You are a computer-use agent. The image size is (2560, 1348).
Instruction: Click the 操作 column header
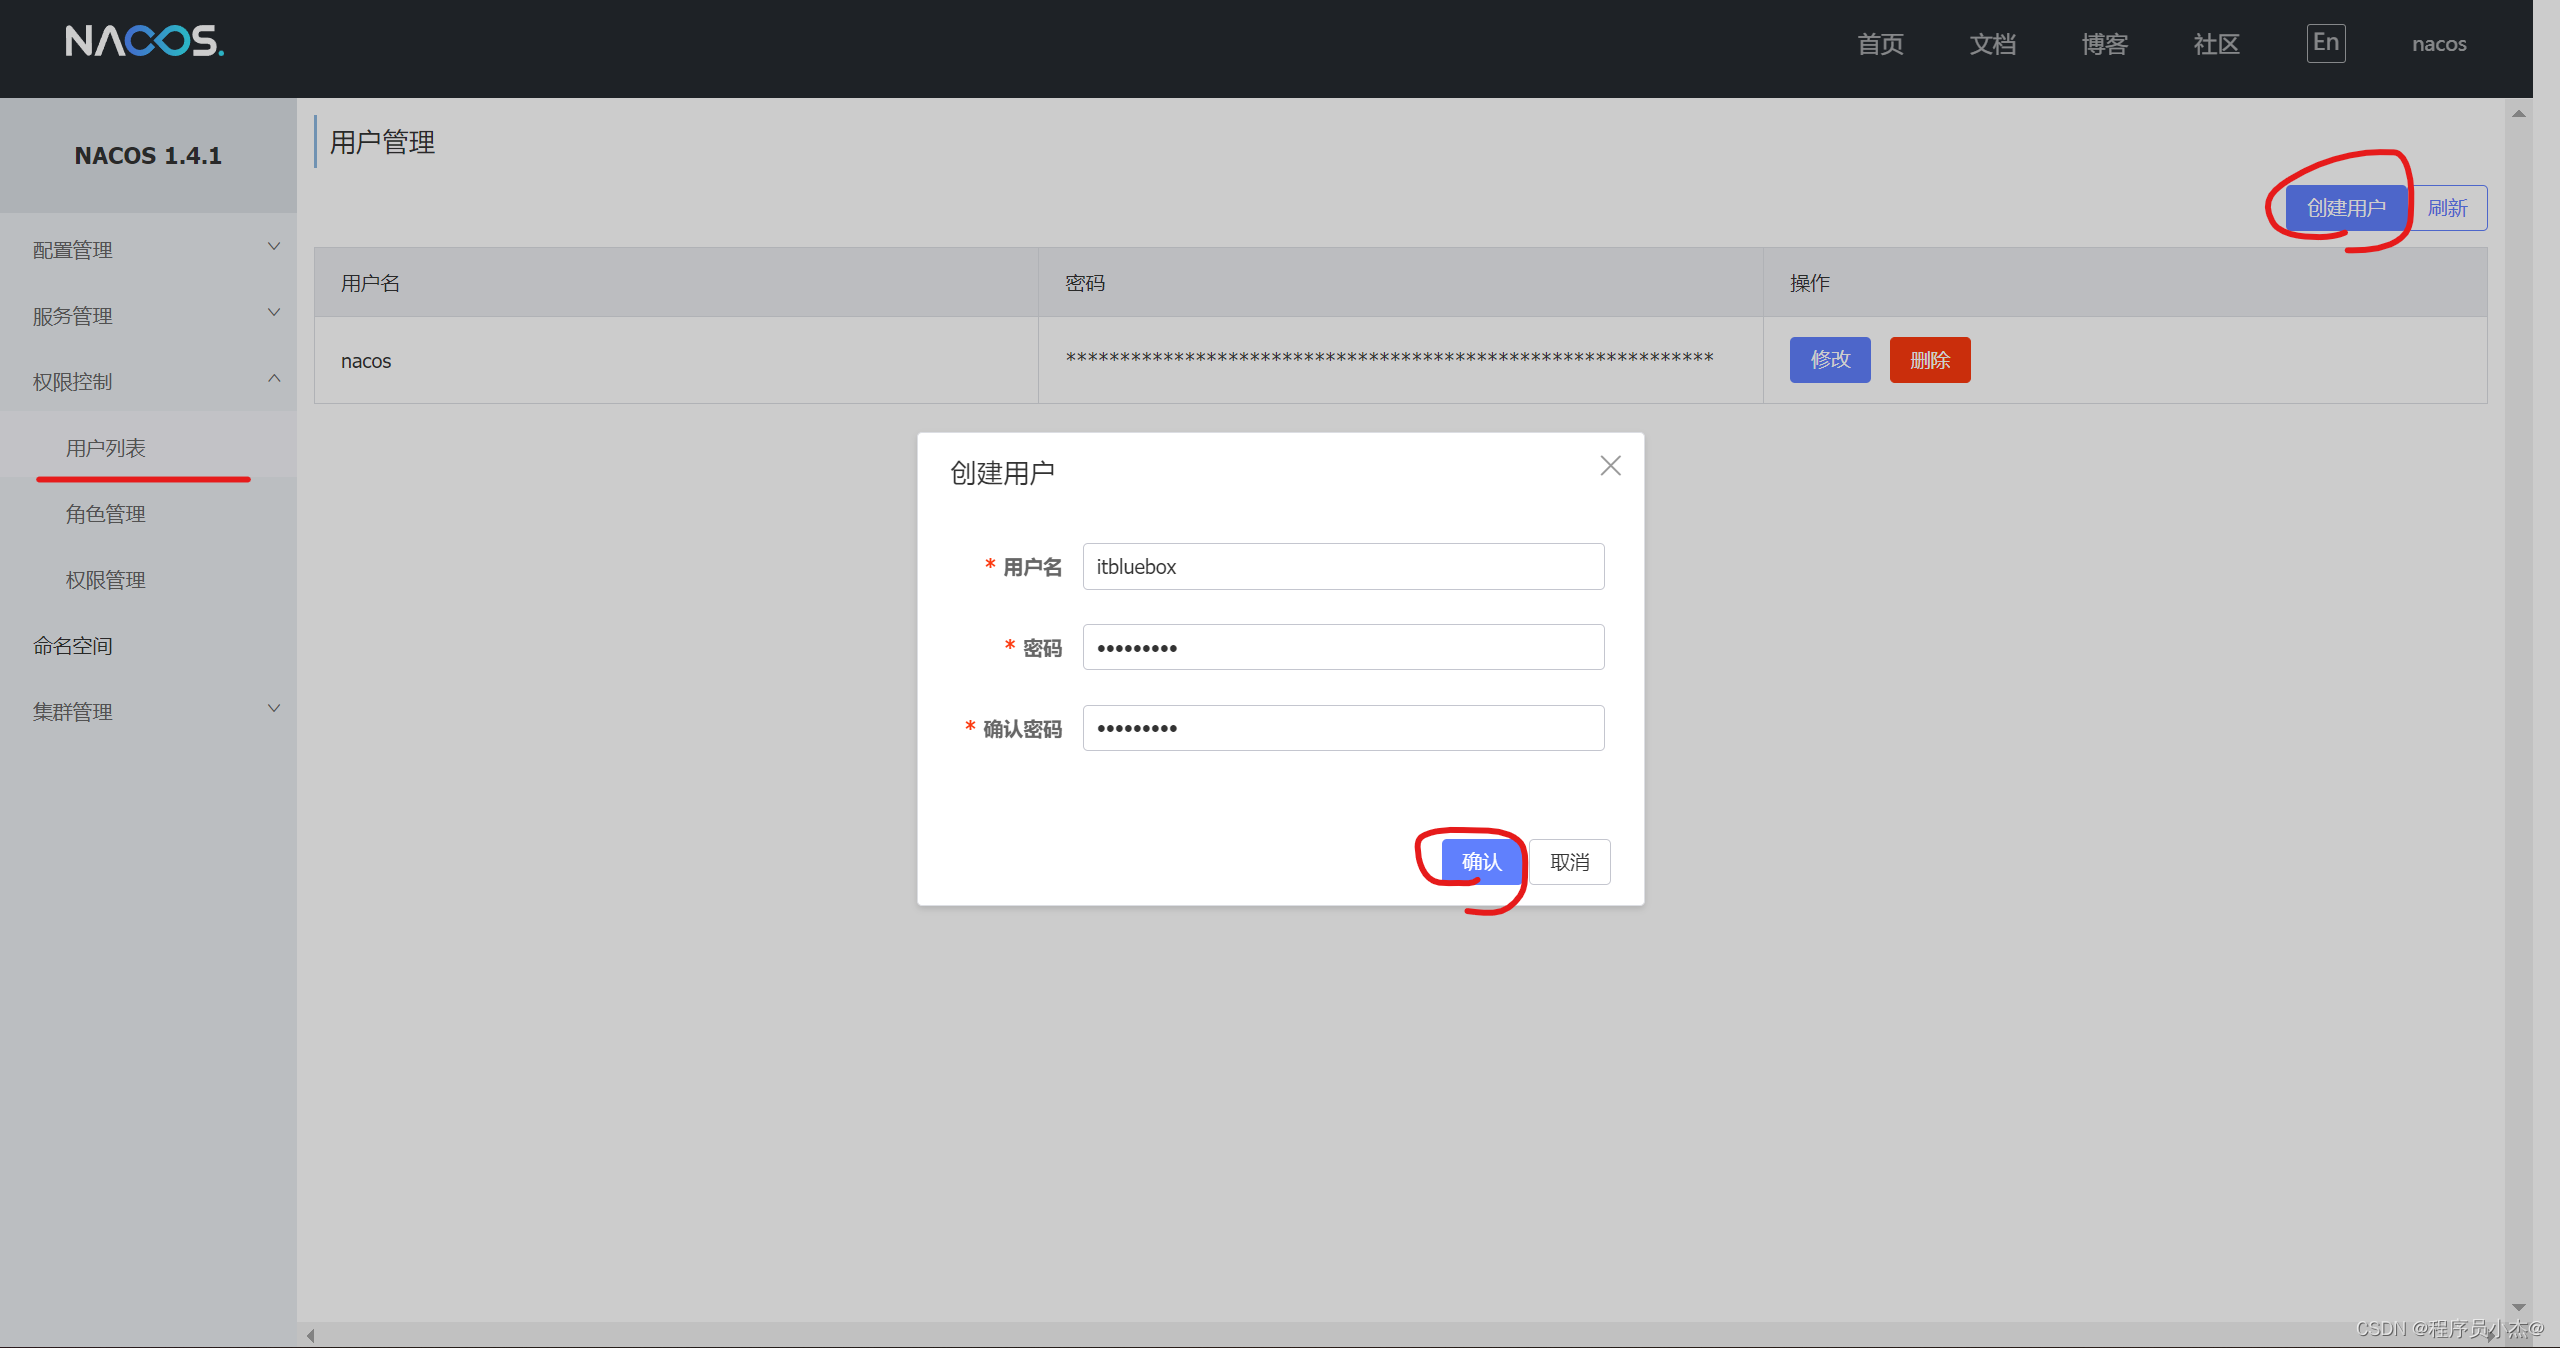pyautogui.click(x=2125, y=283)
